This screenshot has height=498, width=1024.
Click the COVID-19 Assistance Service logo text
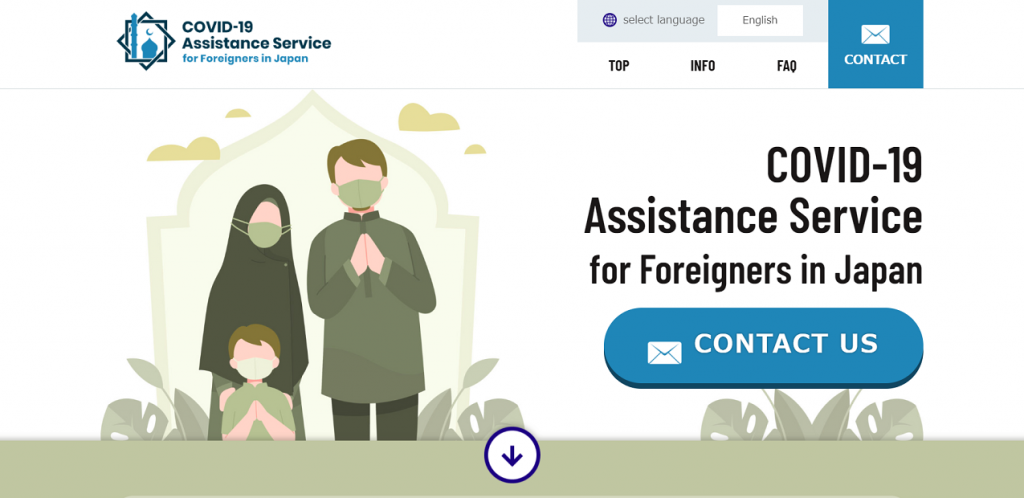coord(256,42)
